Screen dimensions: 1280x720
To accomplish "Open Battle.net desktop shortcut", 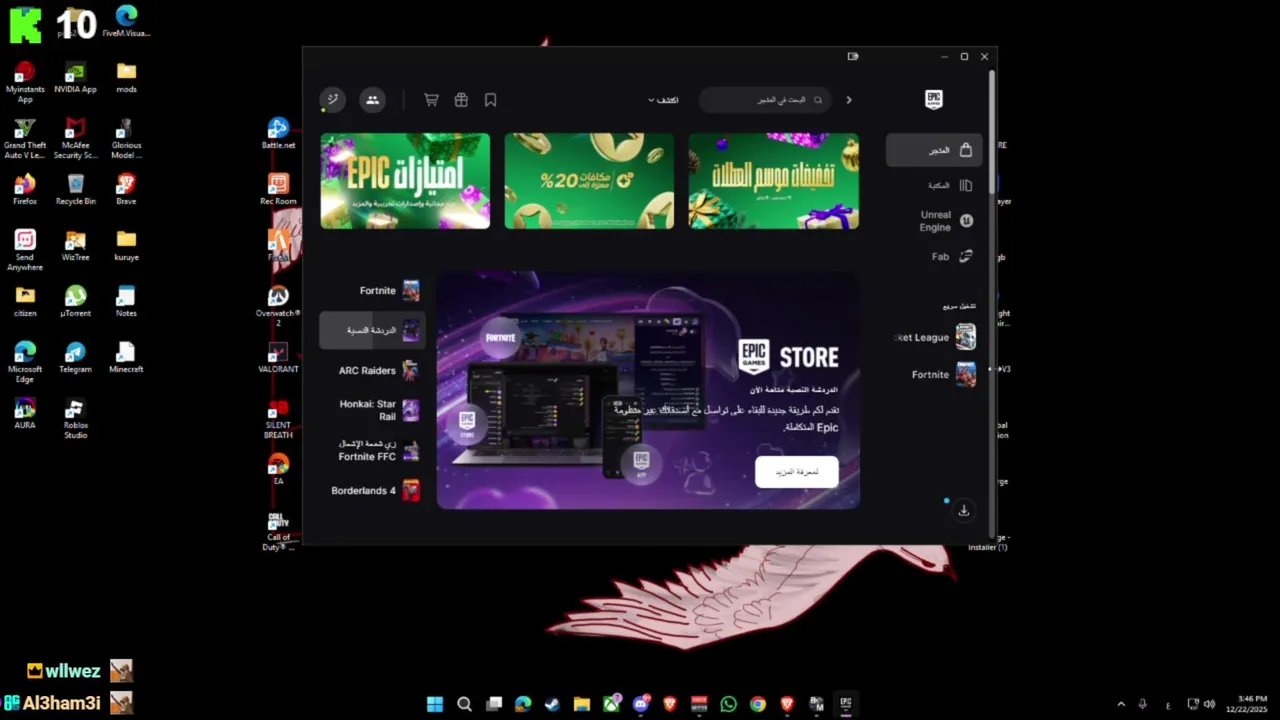I will 278,134.
